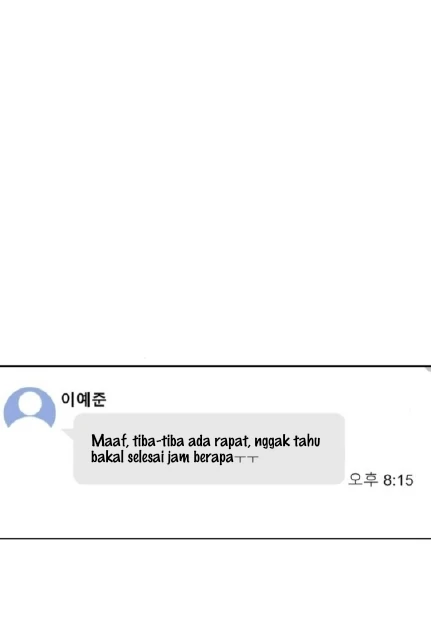Screen dimensions: 431x632
Task: Open 이예준's default profile avatar
Action: pyautogui.click(x=29, y=408)
